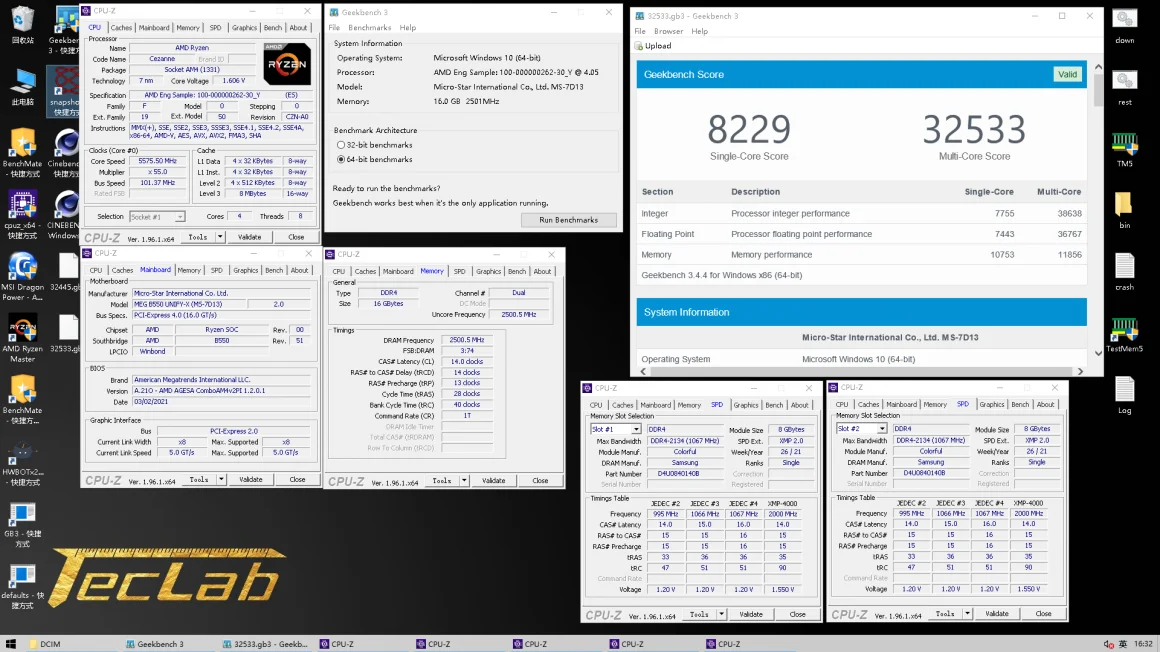Click the Geekbench results vertical scrollbar
The image size is (1160, 652).
coord(1098,90)
